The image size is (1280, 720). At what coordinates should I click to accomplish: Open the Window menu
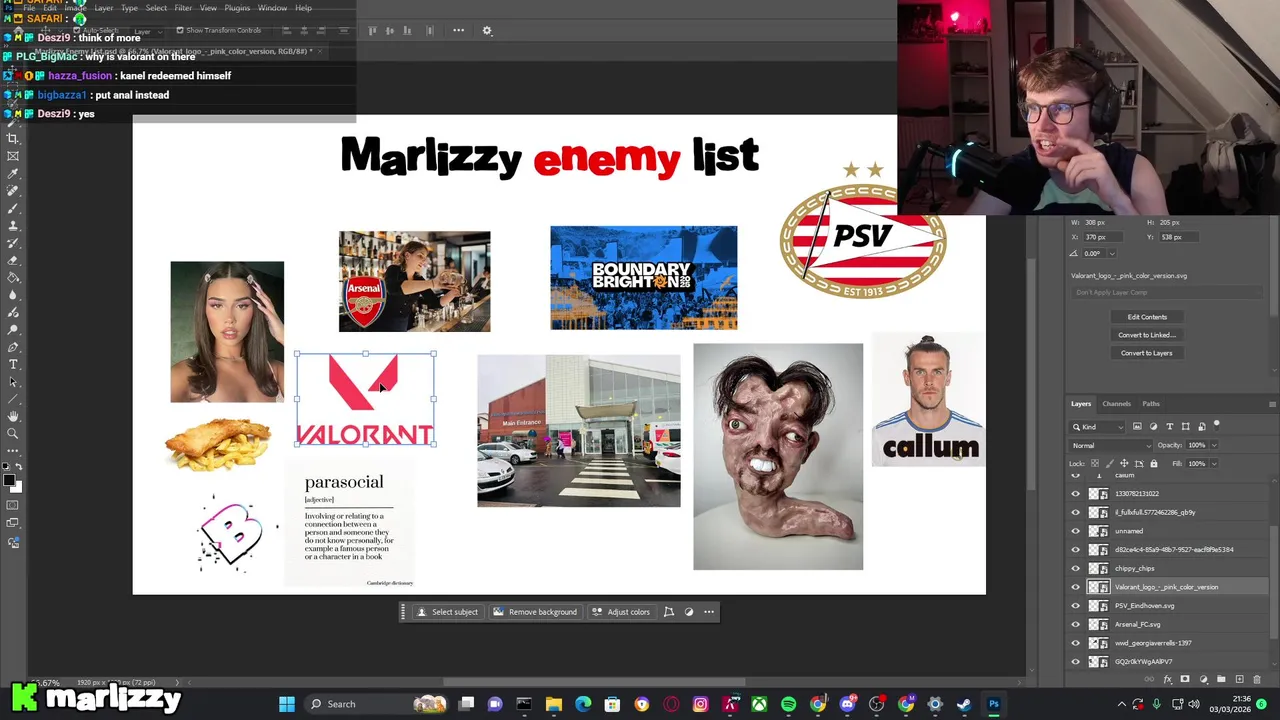point(272,8)
